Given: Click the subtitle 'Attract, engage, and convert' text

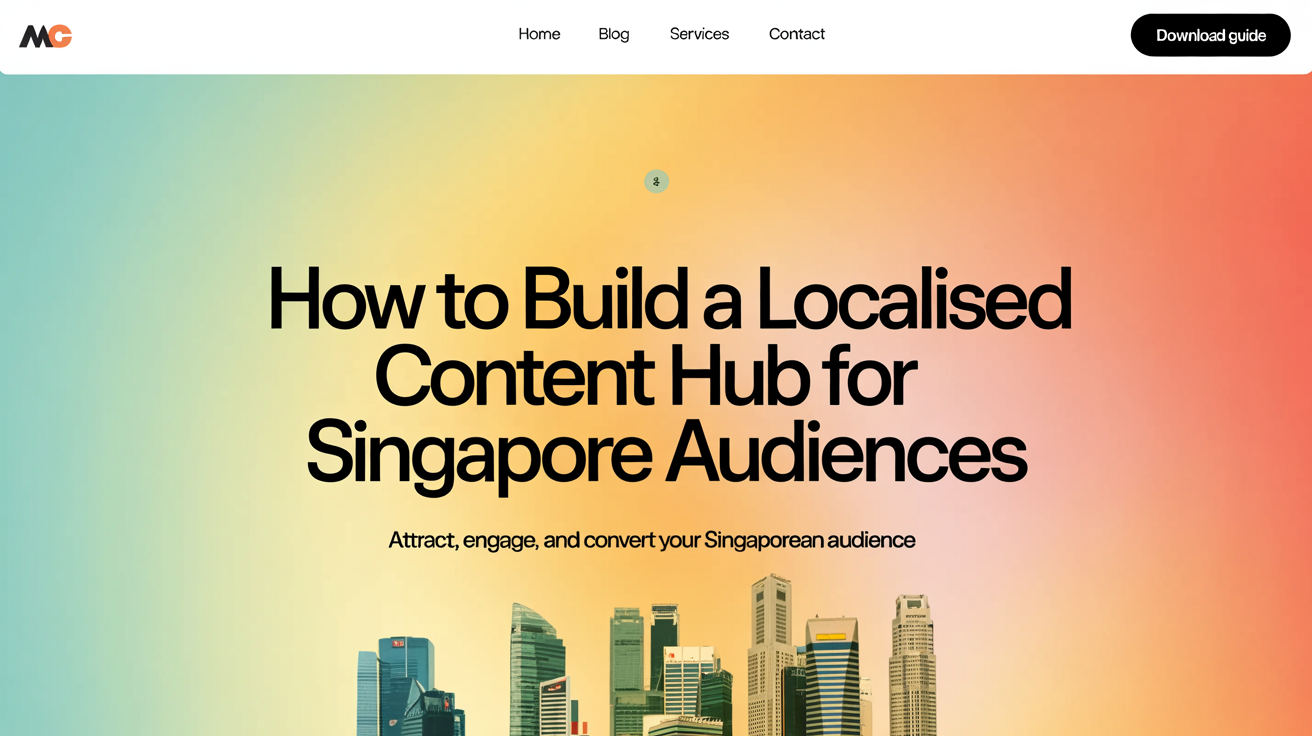Looking at the screenshot, I should 651,540.
